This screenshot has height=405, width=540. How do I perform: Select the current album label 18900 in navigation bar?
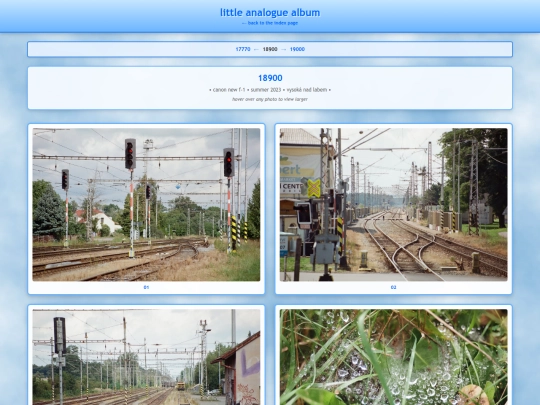click(270, 49)
